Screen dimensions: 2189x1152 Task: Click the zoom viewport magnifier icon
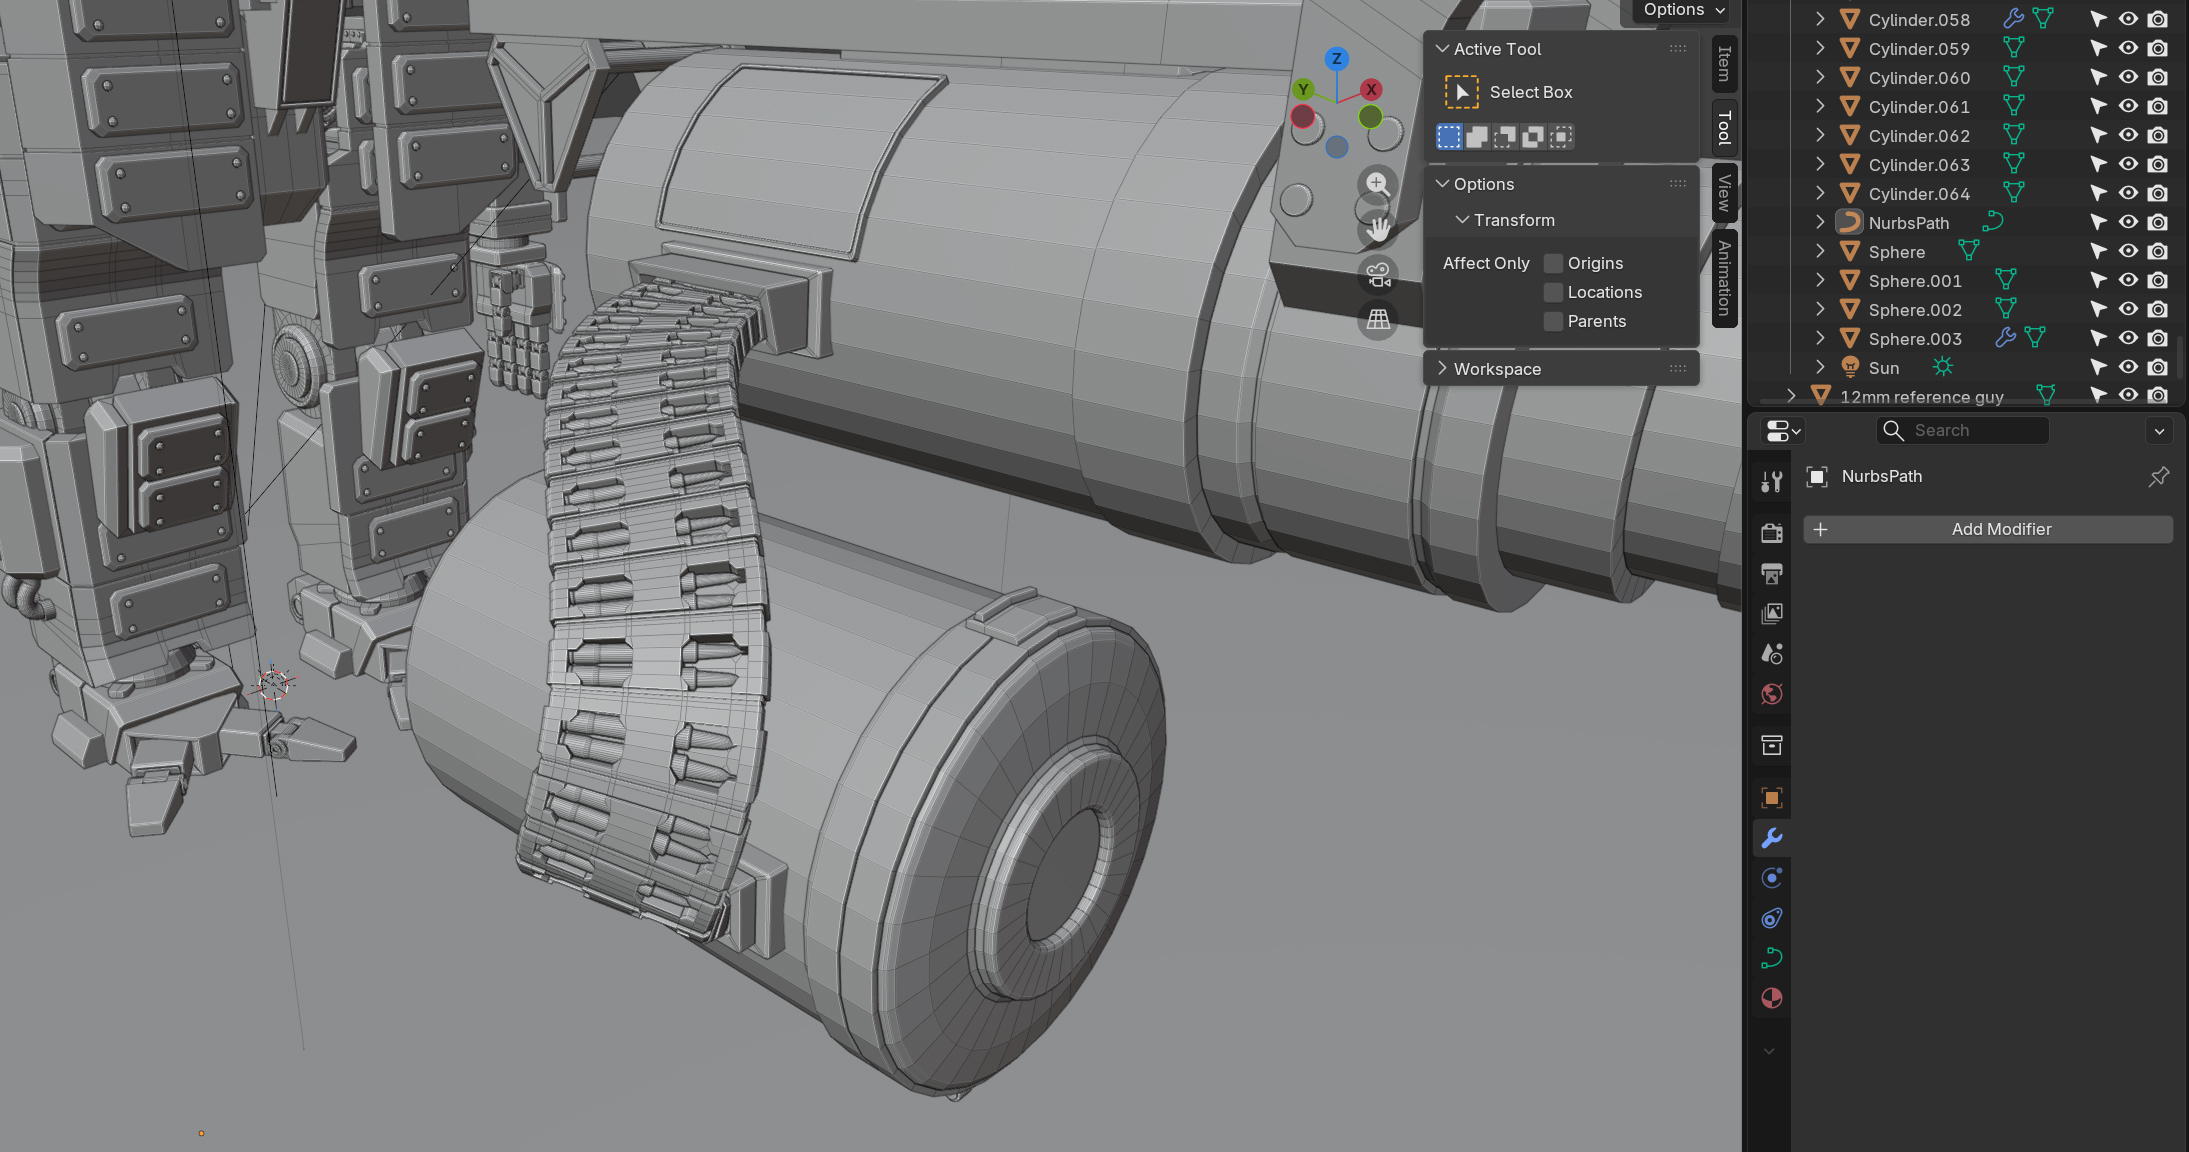tap(1377, 184)
